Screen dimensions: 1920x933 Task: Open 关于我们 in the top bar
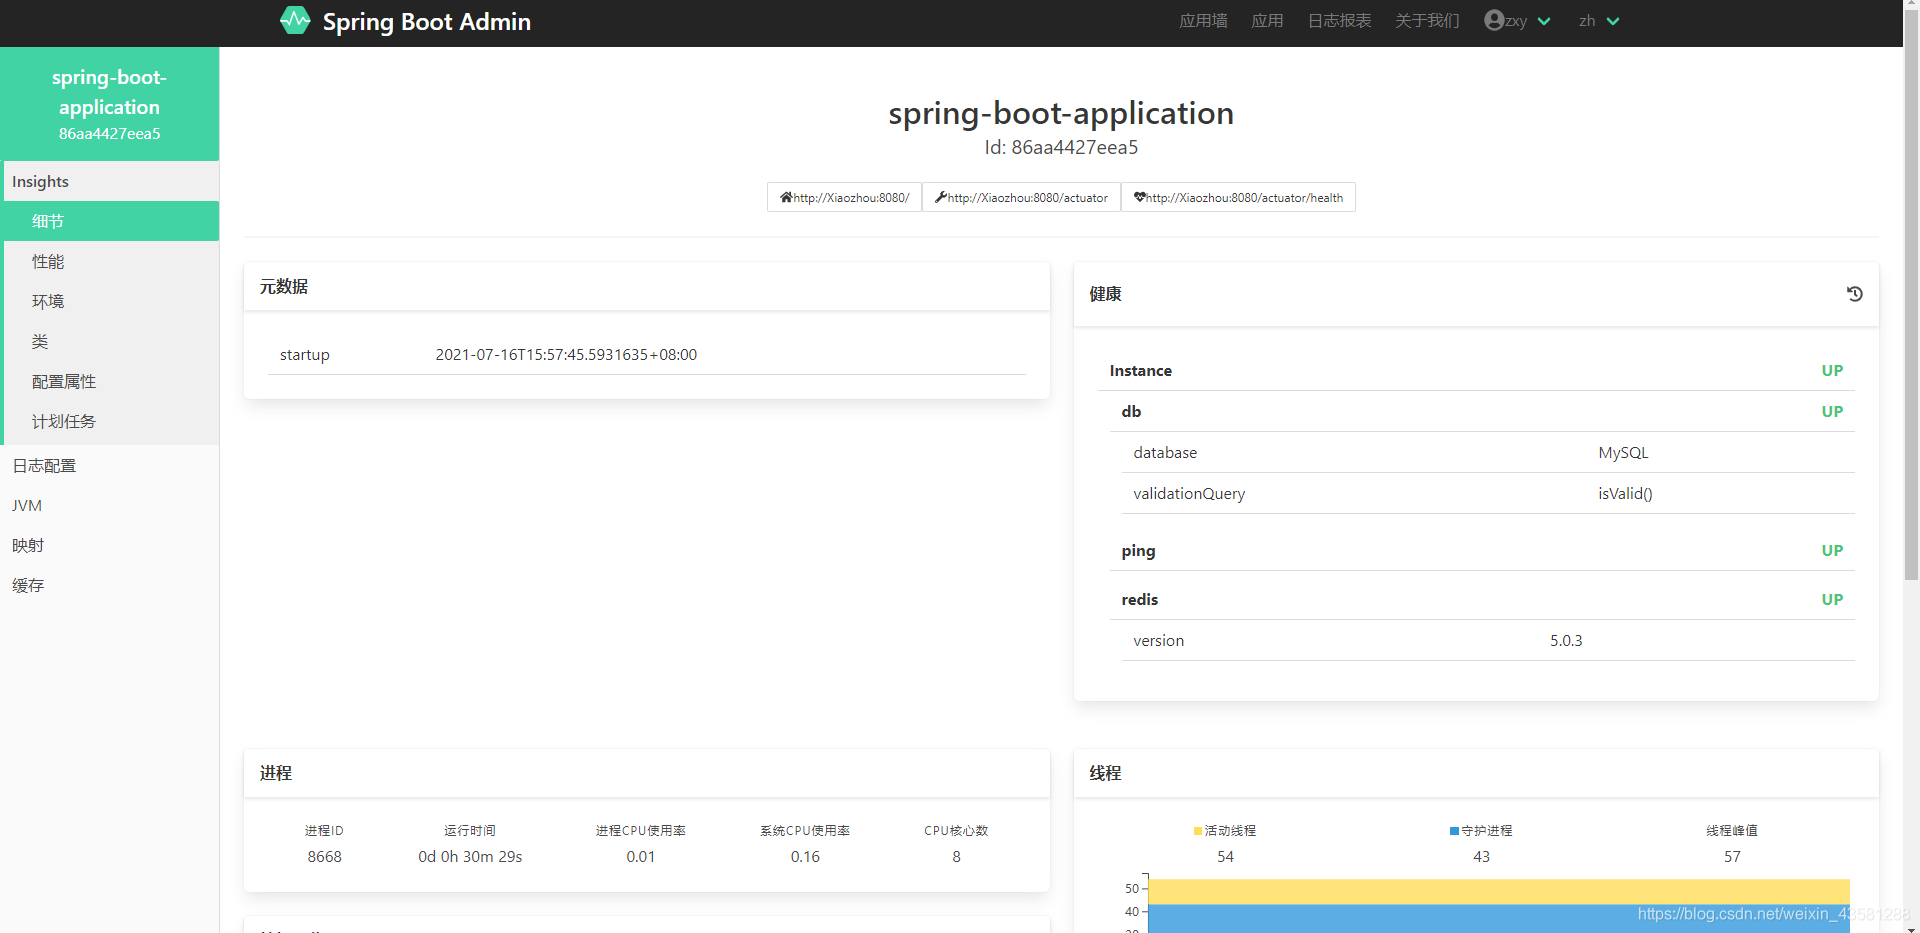tap(1427, 21)
